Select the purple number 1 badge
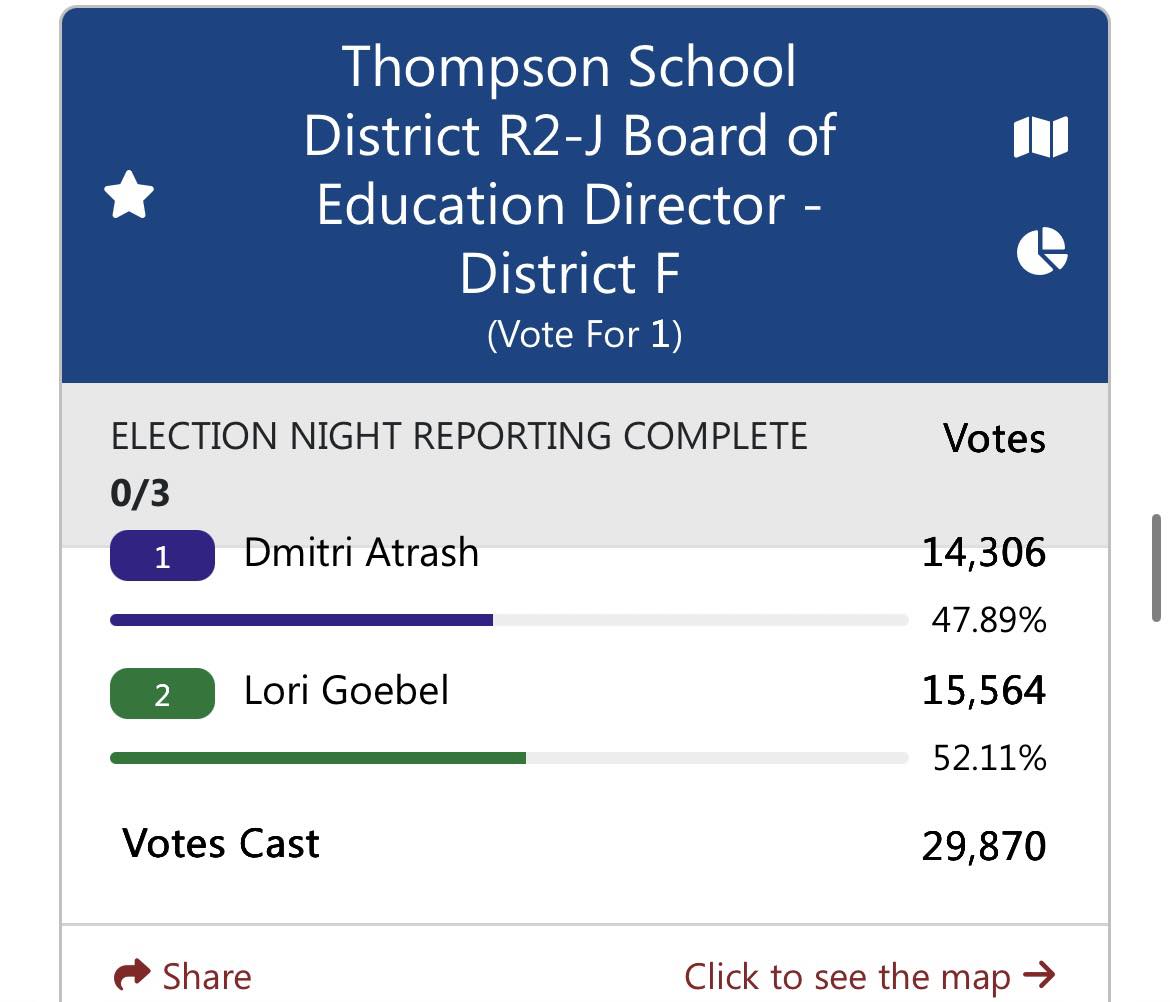This screenshot has width=1170, height=1002. tap(162, 555)
